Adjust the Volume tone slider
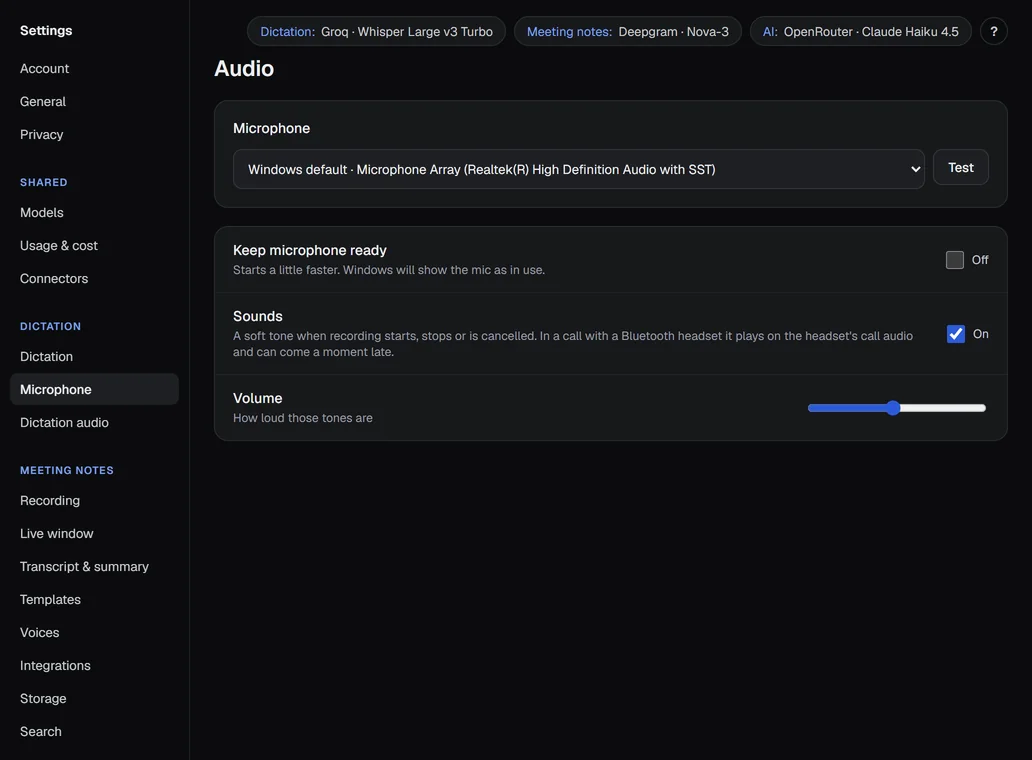Image resolution: width=1032 pixels, height=760 pixels. [896, 408]
